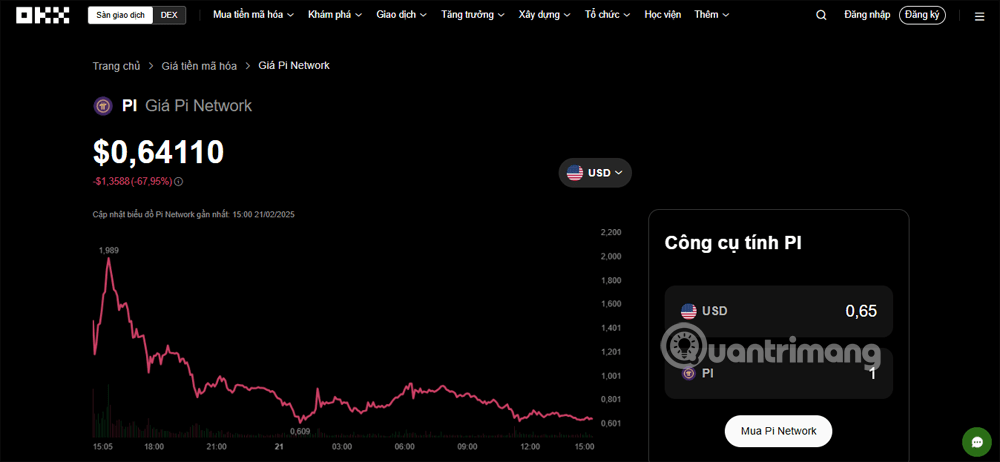This screenshot has width=1000, height=462.
Task: Expand the Mua tiền mã hóa menu
Action: tap(254, 15)
